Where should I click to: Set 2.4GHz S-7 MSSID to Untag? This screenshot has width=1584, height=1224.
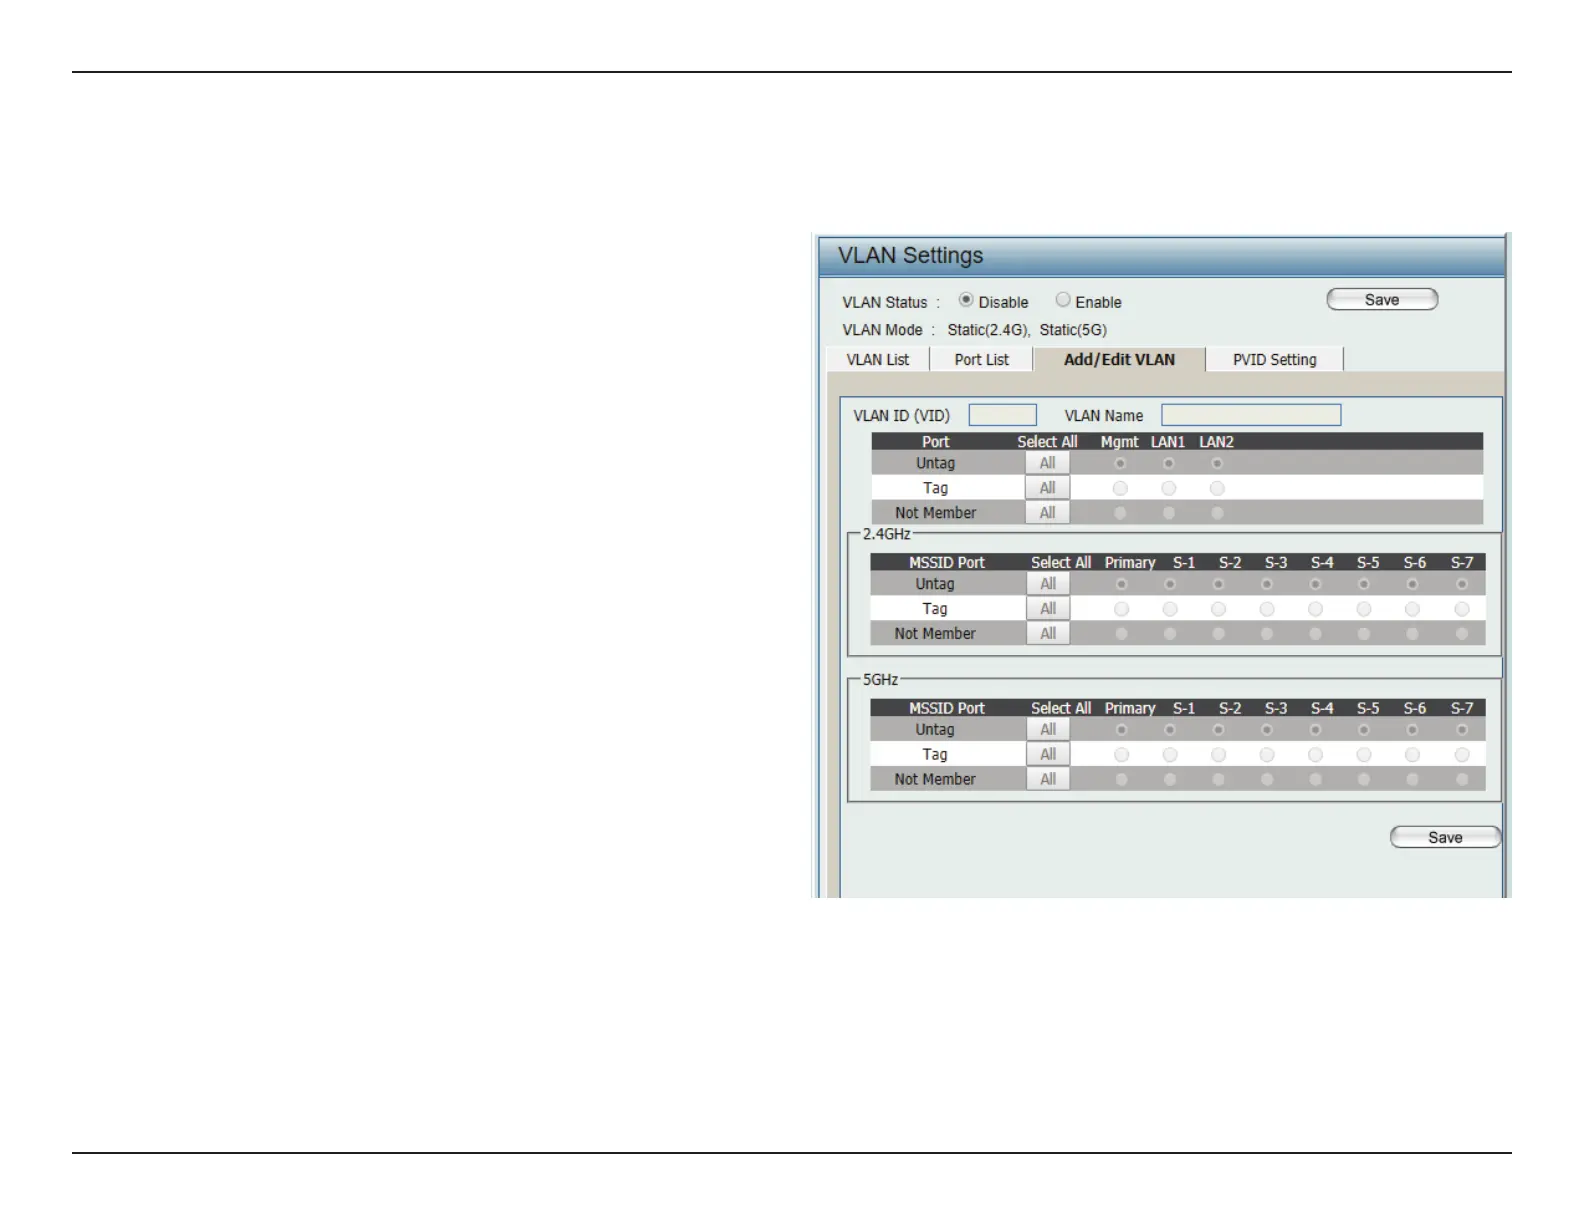pyautogui.click(x=1462, y=584)
